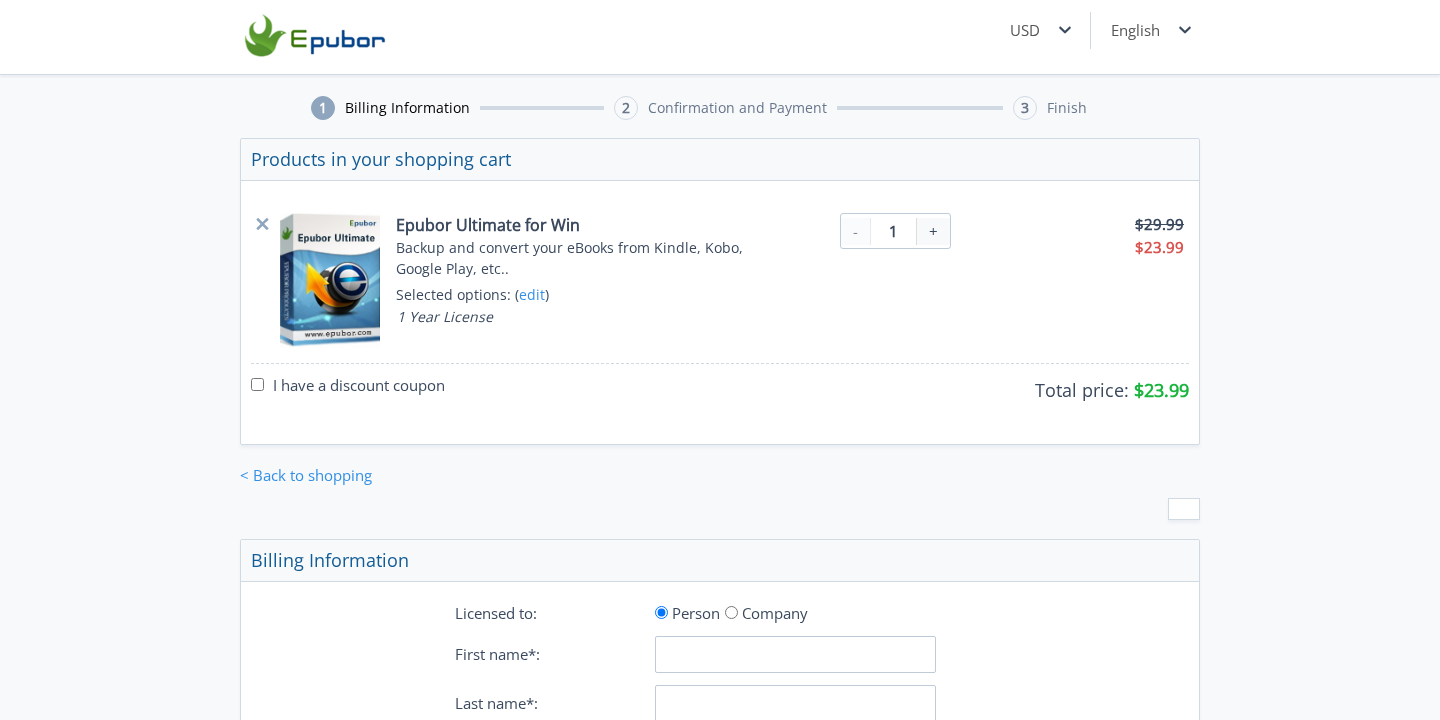Increase quantity with plus button
The width and height of the screenshot is (1440, 720).
click(x=933, y=231)
